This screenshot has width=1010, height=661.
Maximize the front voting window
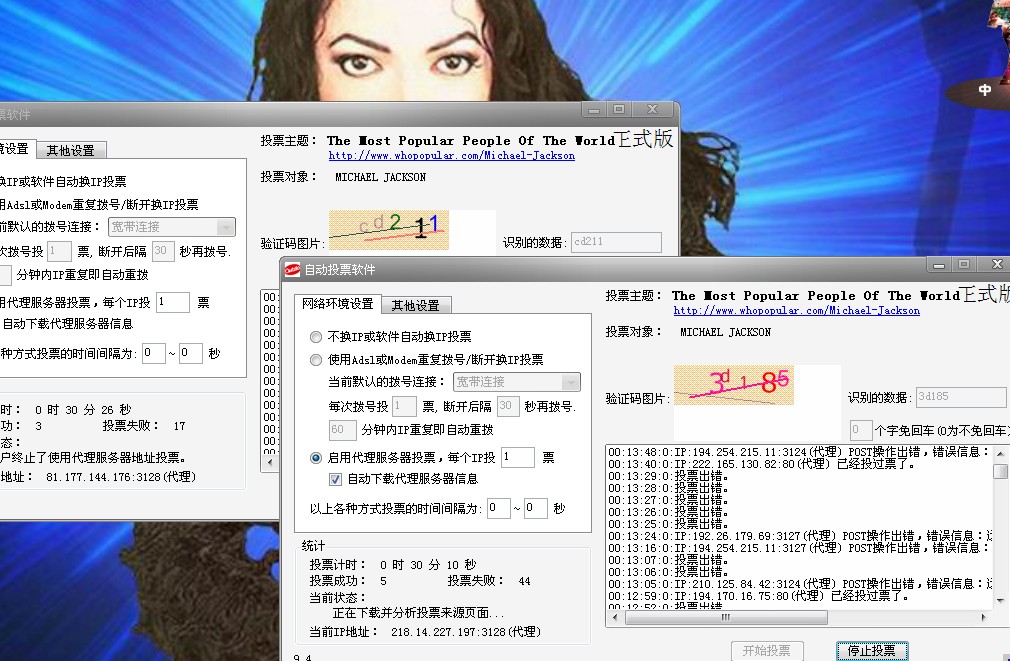pos(964,264)
